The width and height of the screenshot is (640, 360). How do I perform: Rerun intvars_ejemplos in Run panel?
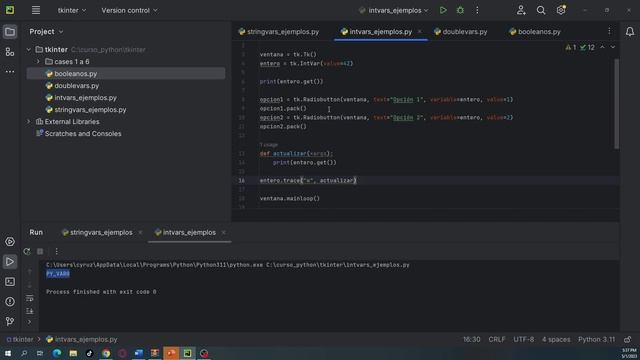(27, 251)
